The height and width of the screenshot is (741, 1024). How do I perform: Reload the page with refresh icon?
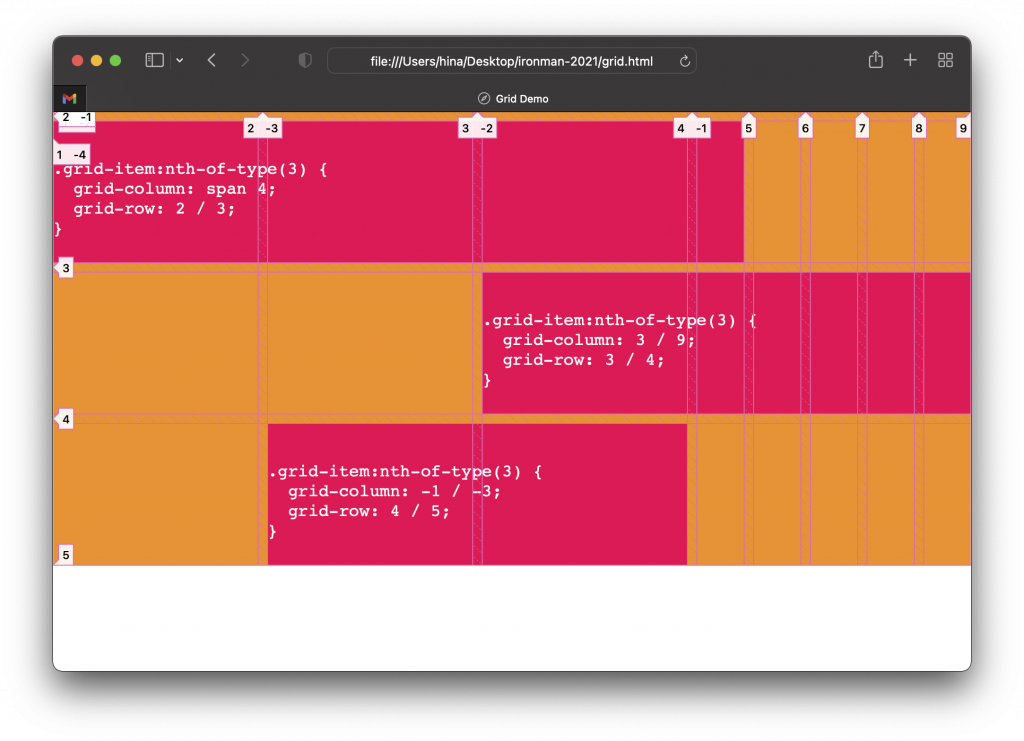tap(684, 61)
